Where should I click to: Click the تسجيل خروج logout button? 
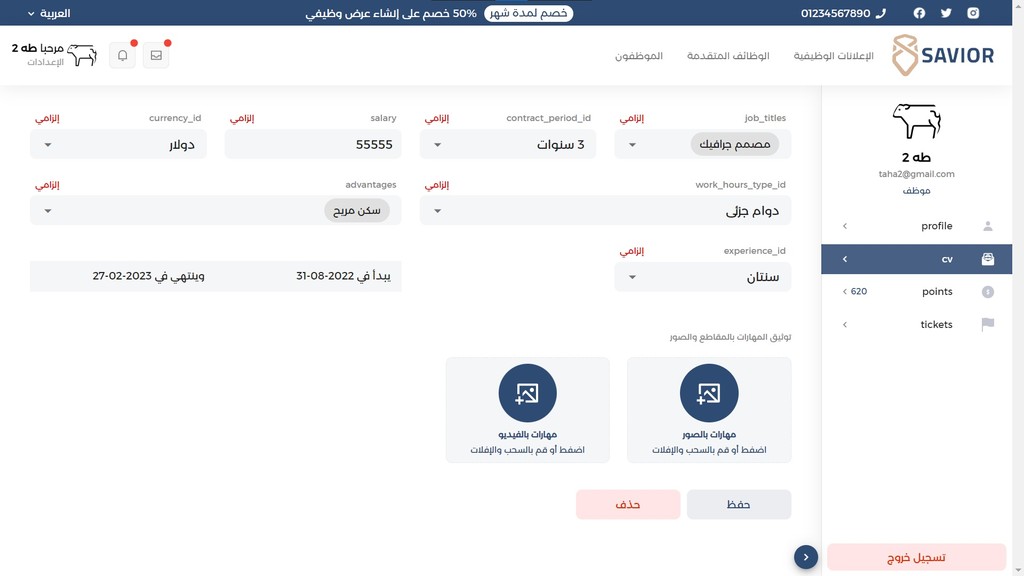point(916,558)
